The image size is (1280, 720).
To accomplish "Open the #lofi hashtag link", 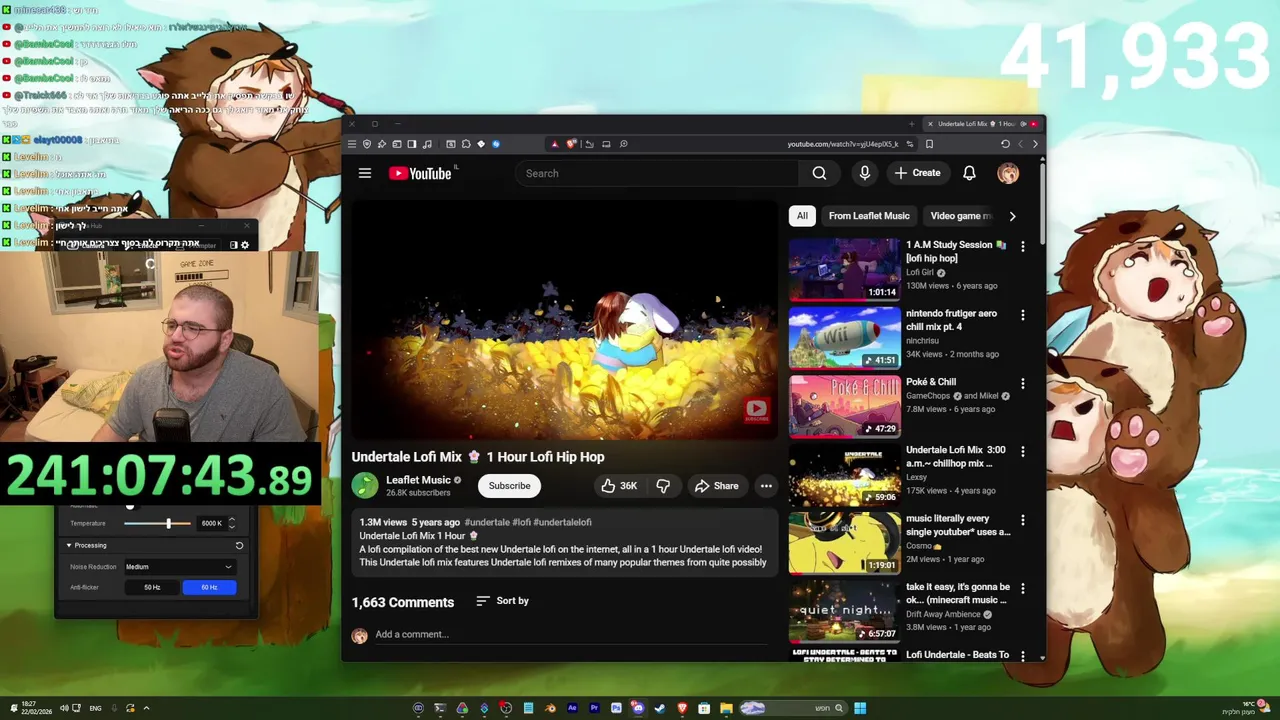I will 521,522.
